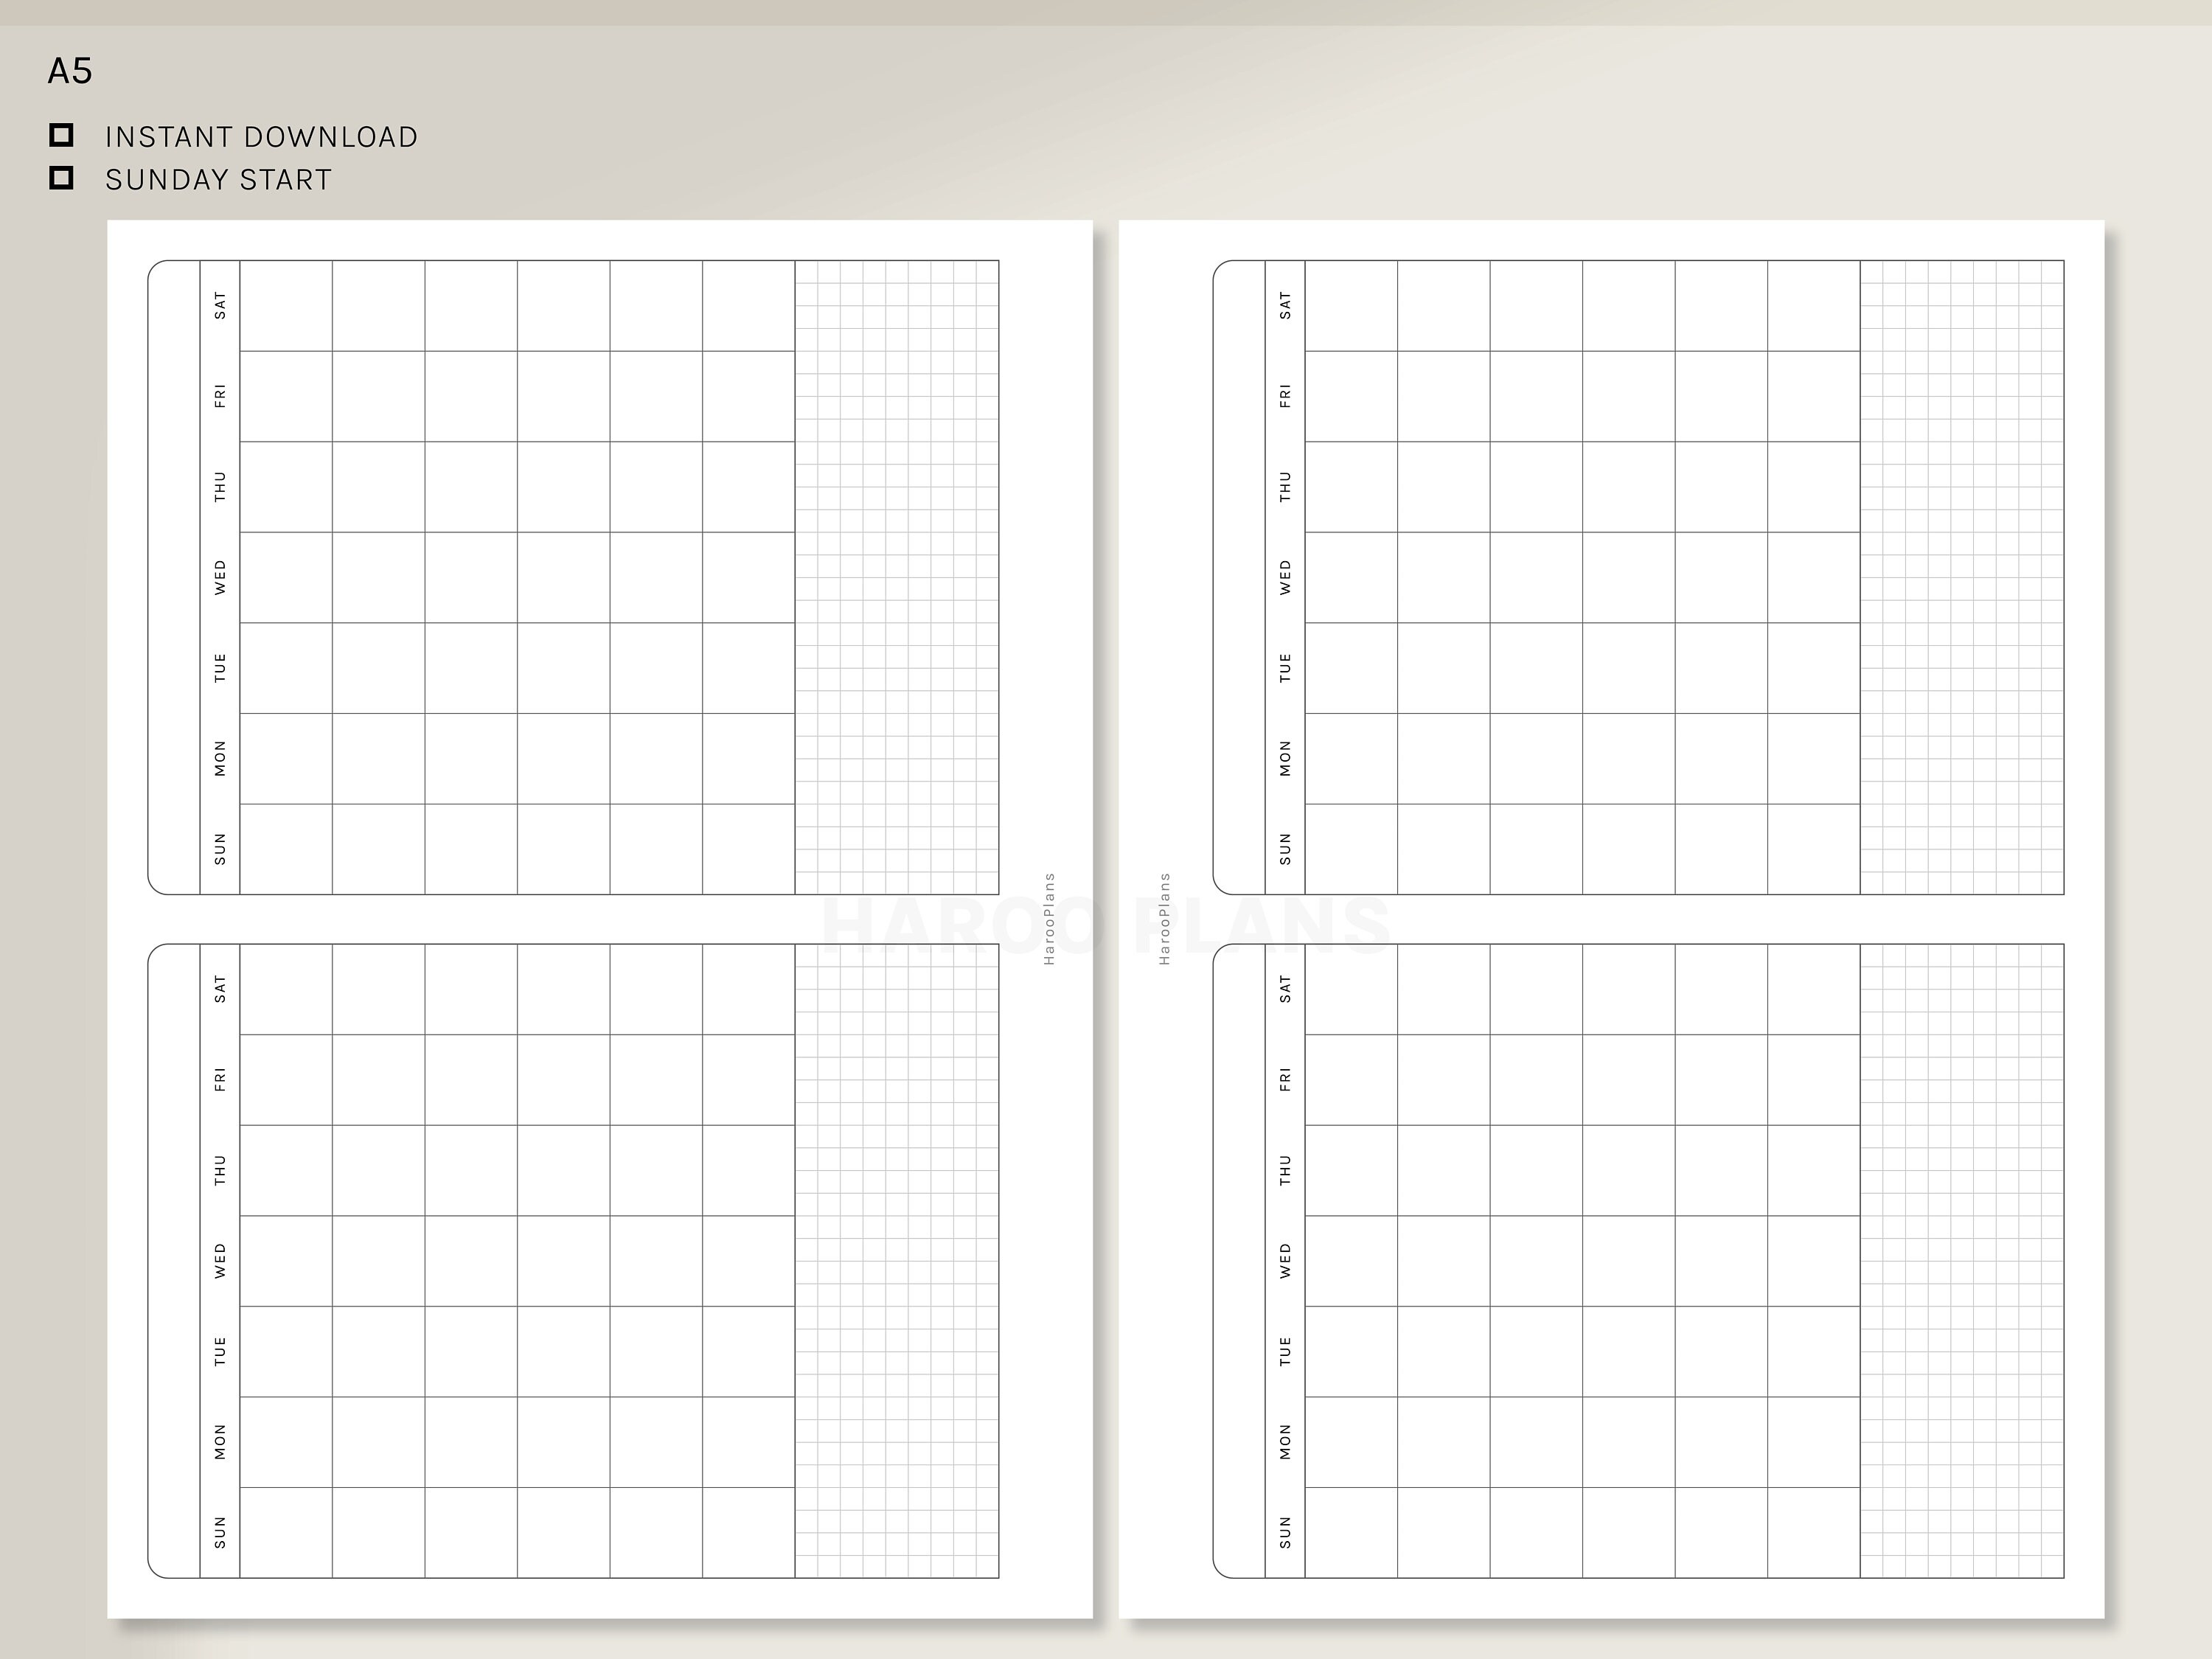Image resolution: width=2212 pixels, height=1659 pixels.
Task: Select the TUE label on bottom-right calendar
Action: coord(1285,1350)
